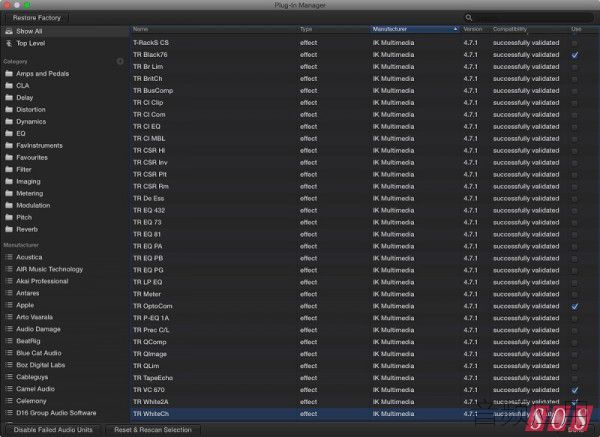Sort by the Version column header
The image size is (600, 437).
point(473,29)
